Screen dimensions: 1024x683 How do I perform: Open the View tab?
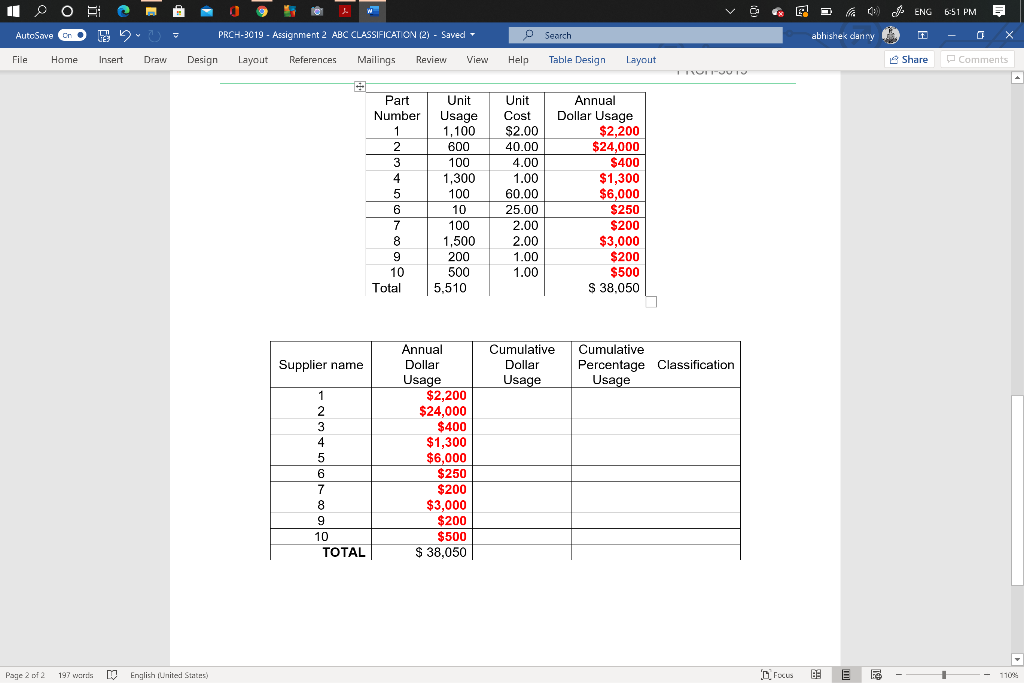[x=477, y=59]
